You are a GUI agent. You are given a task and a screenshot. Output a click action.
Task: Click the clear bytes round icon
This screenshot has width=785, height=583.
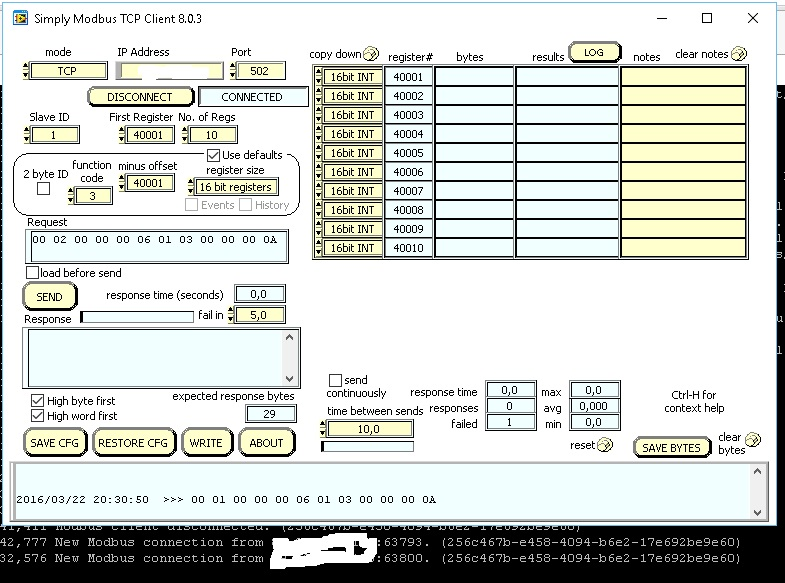pyautogui.click(x=753, y=440)
